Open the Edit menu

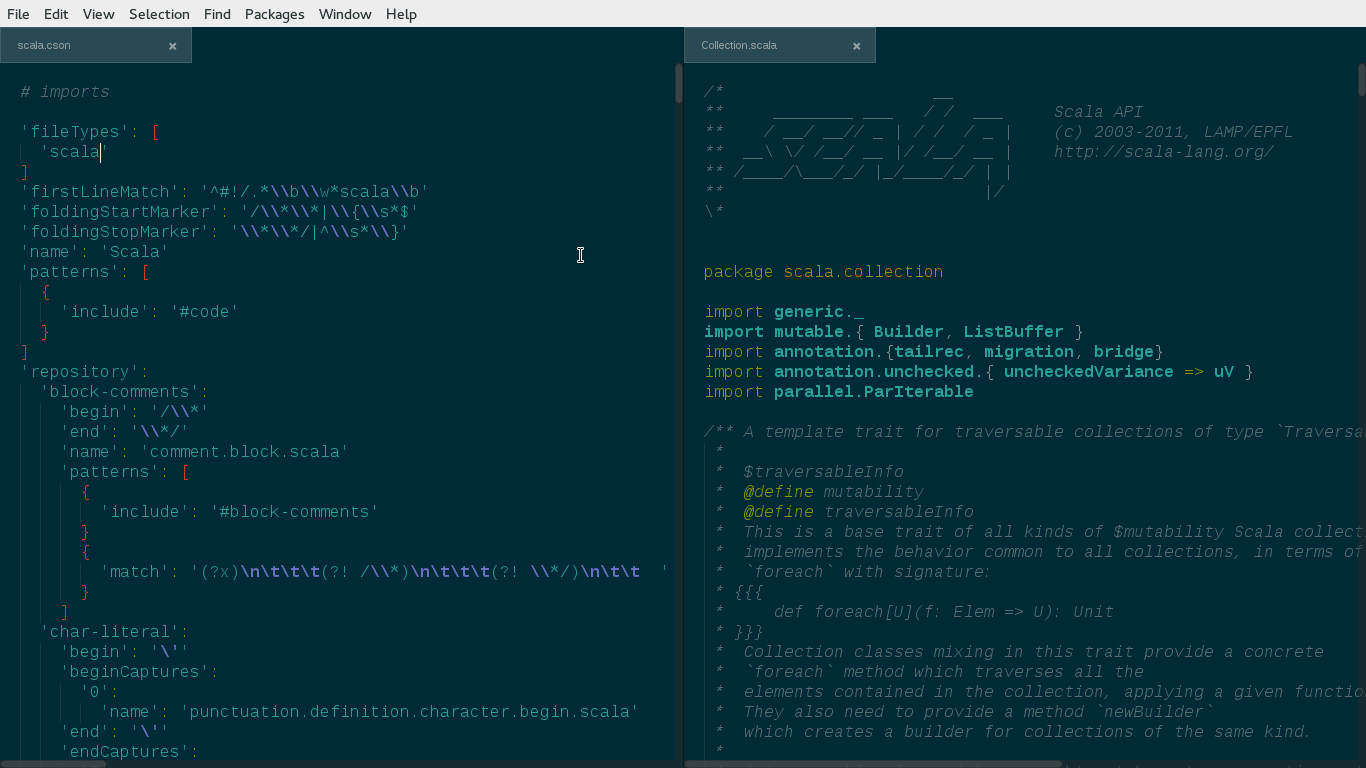pos(56,14)
